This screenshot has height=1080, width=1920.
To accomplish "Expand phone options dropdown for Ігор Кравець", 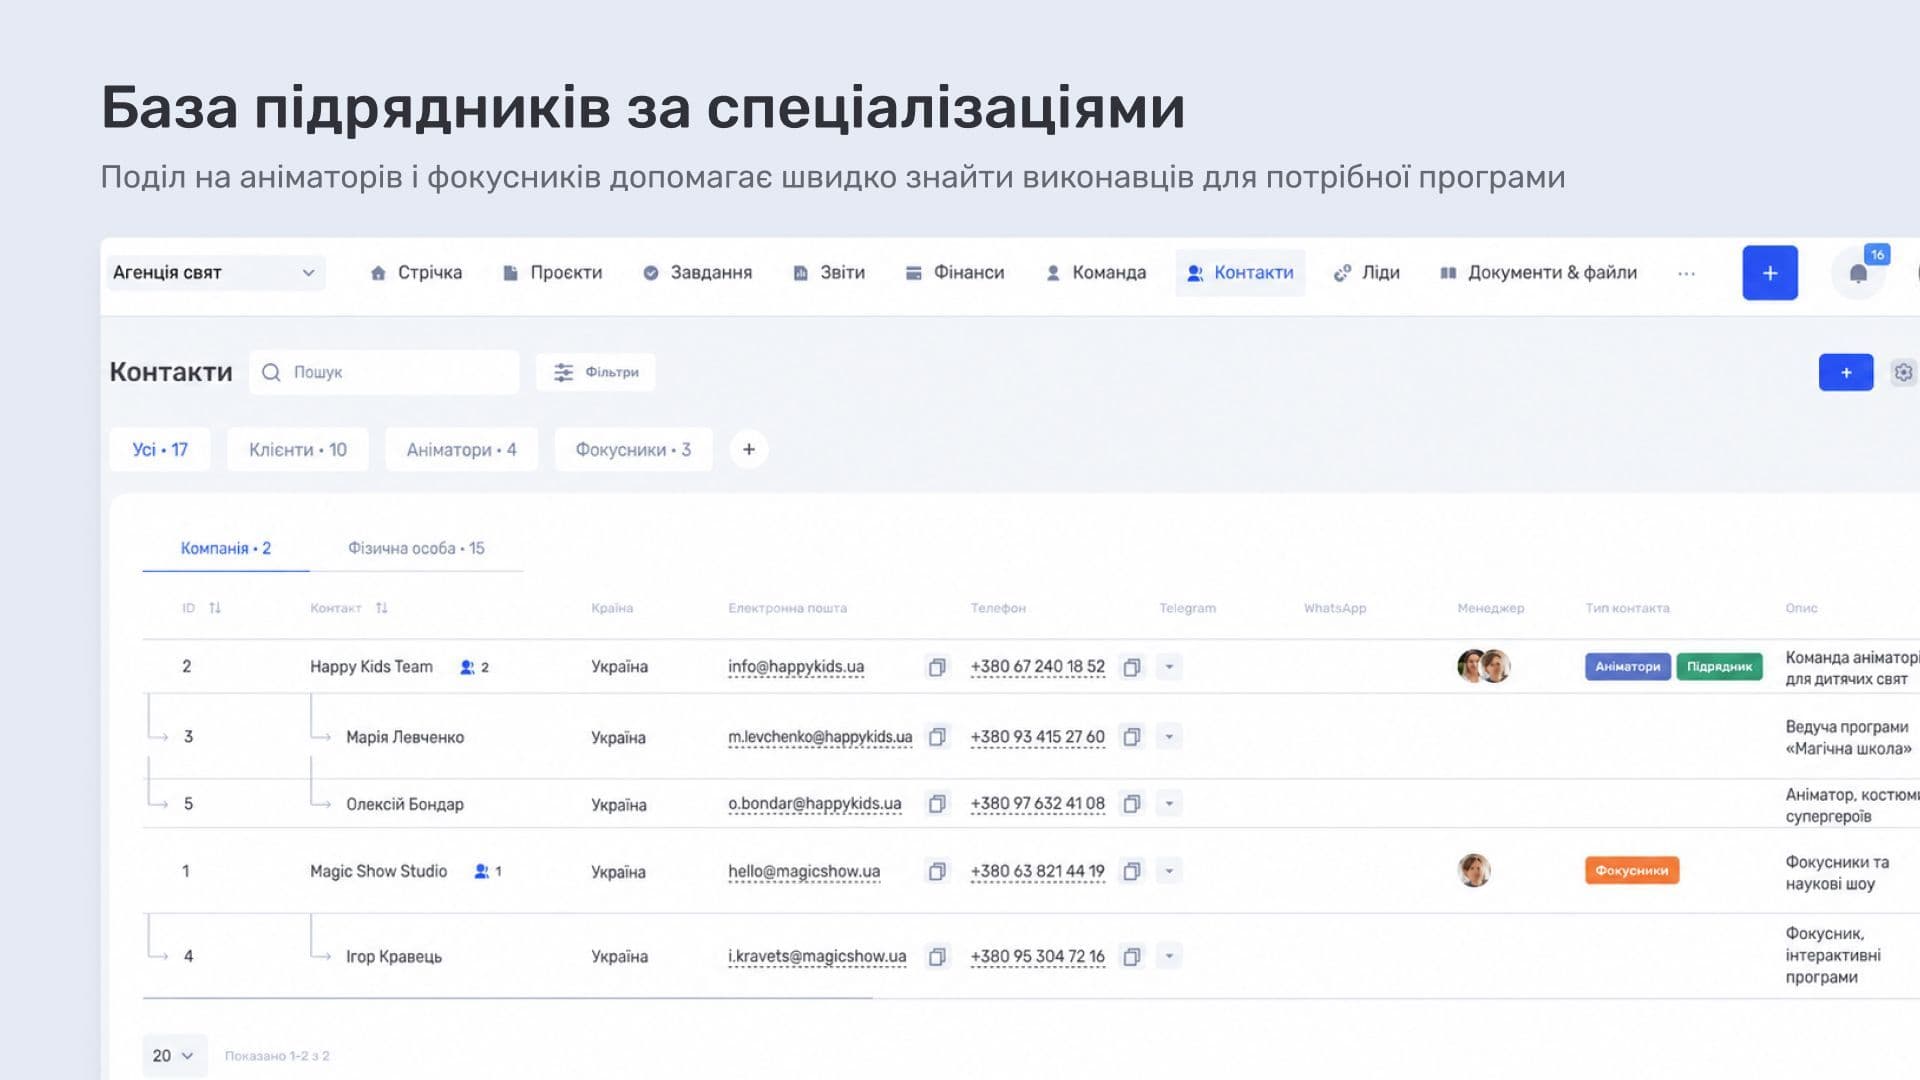I will [x=1169, y=957].
